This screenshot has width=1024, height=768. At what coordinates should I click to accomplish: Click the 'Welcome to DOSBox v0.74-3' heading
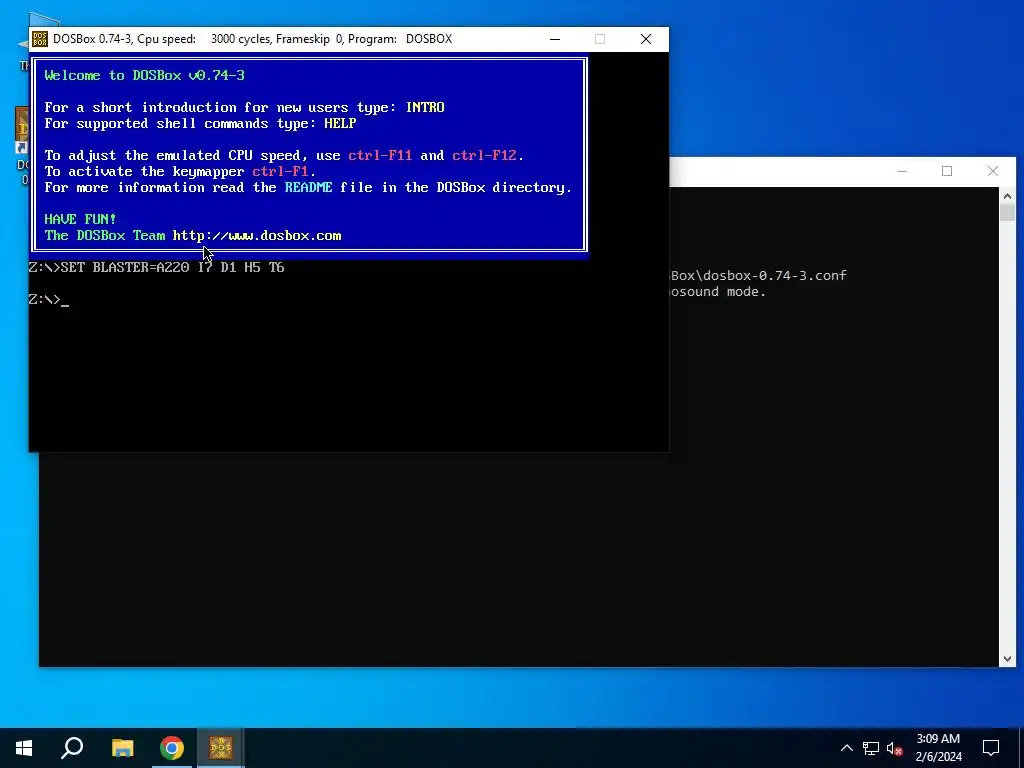click(x=144, y=75)
